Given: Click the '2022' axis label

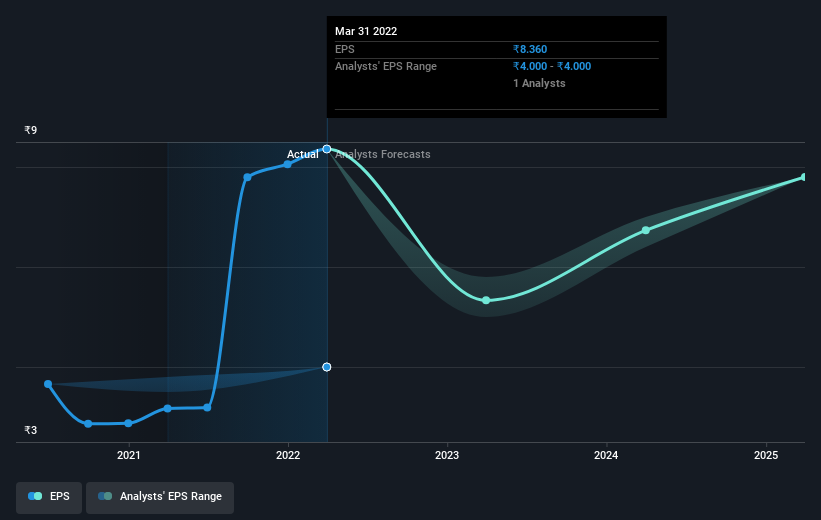Looking at the screenshot, I should (288, 455).
